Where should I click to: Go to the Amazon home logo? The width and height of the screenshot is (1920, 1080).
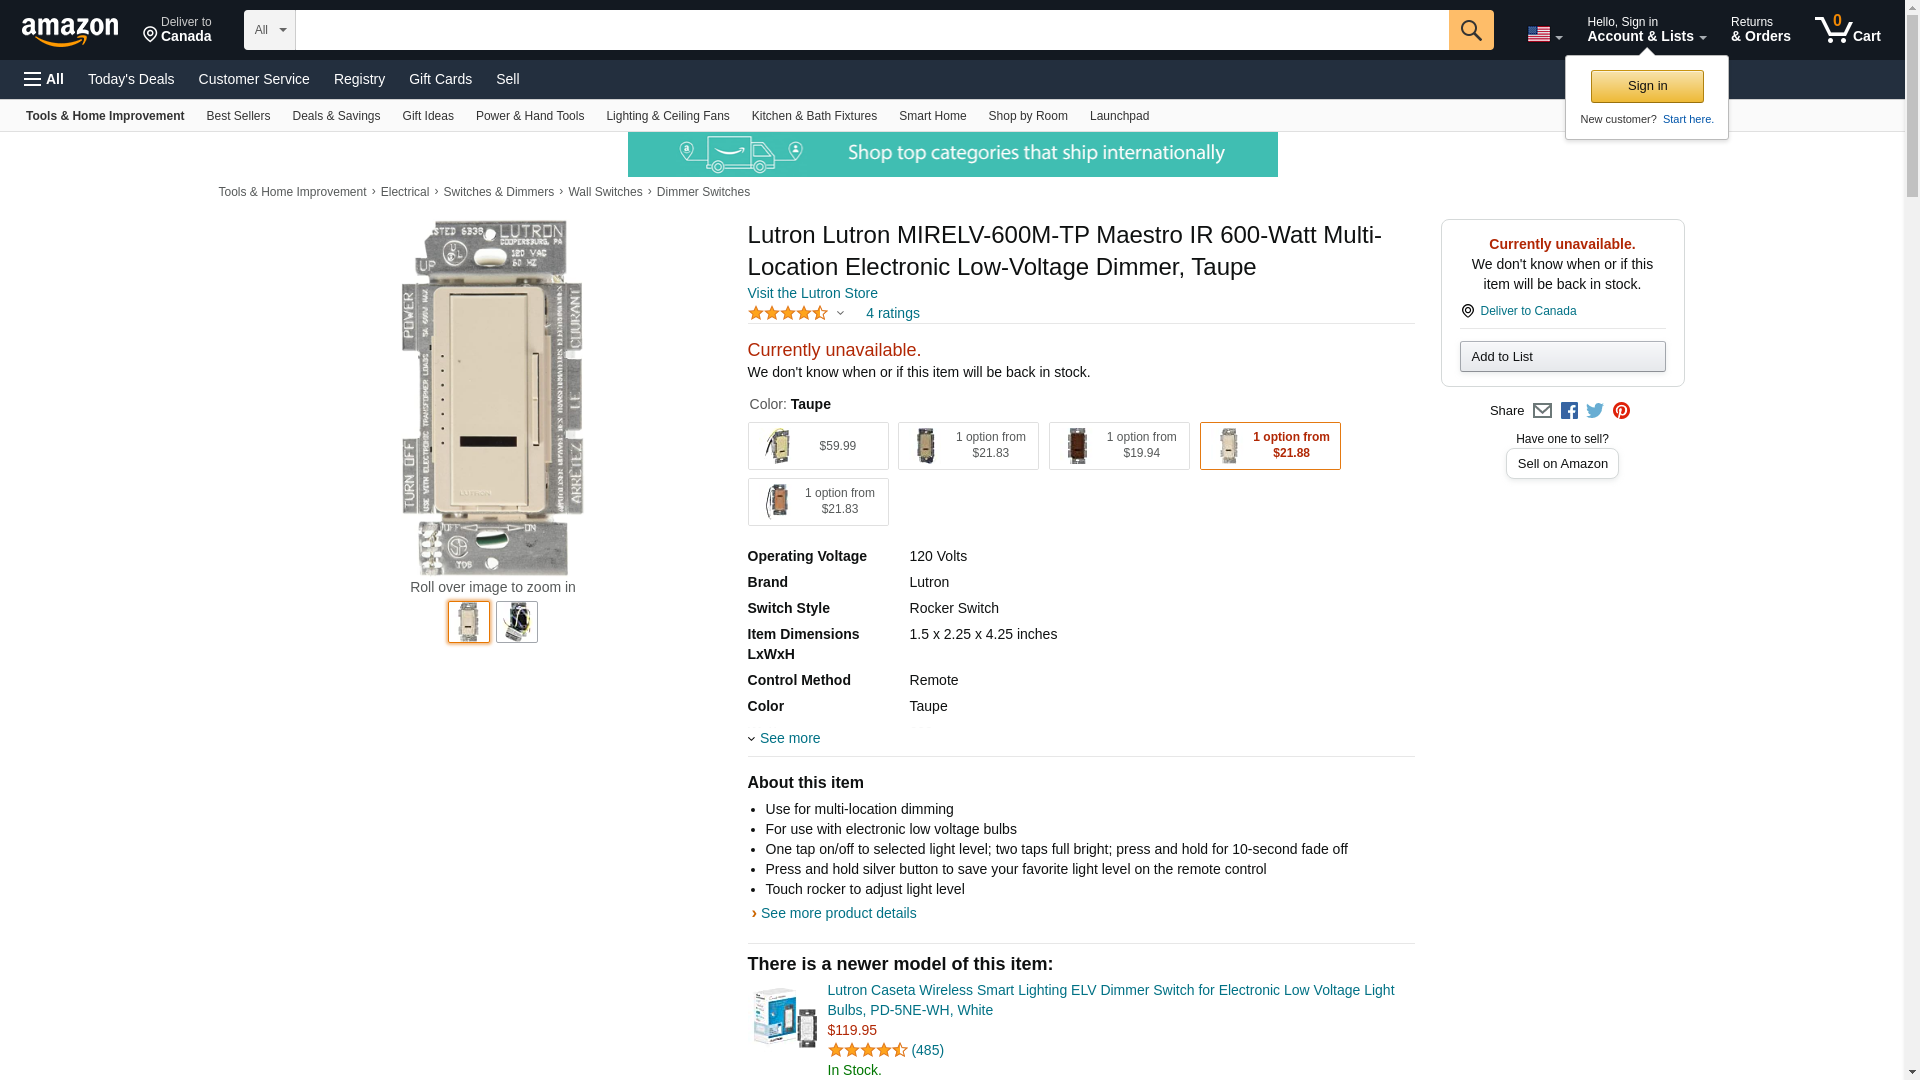tap(70, 31)
